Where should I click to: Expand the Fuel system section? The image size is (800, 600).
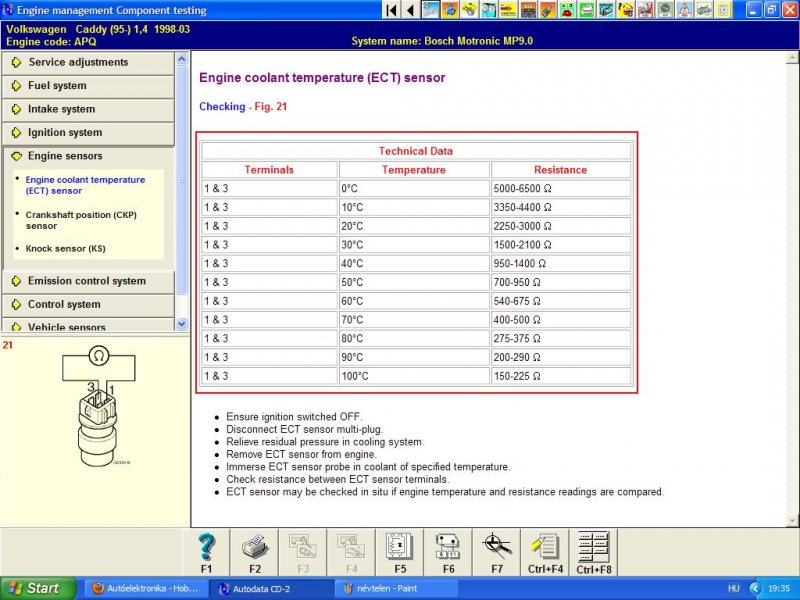click(x=88, y=86)
